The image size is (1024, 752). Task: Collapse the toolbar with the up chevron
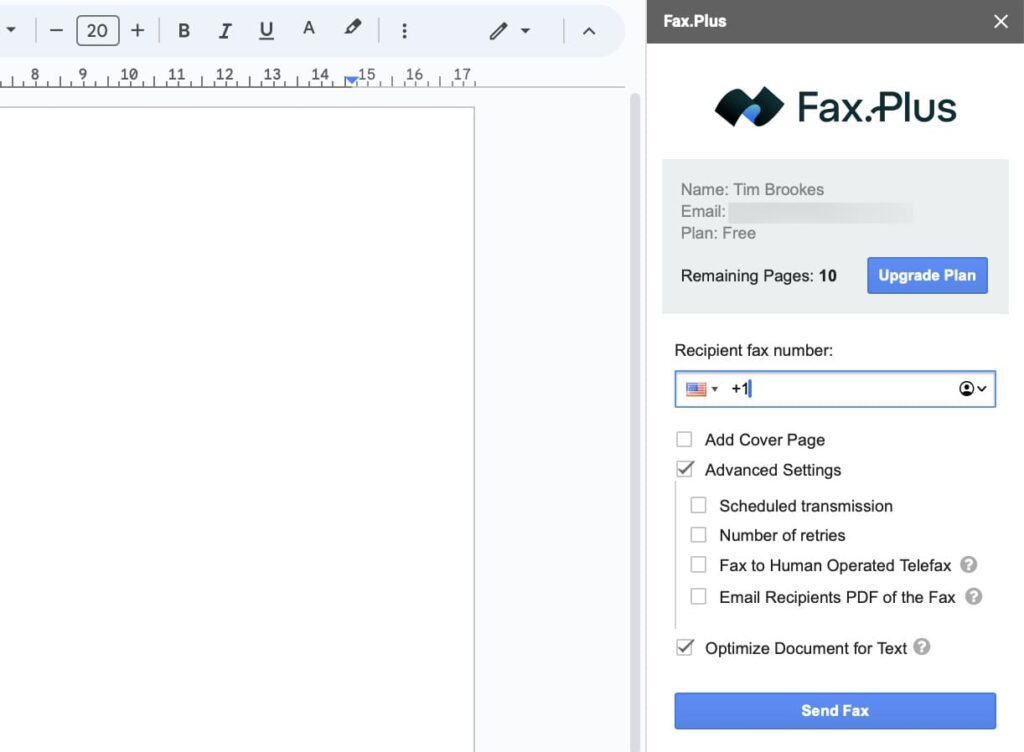click(589, 31)
